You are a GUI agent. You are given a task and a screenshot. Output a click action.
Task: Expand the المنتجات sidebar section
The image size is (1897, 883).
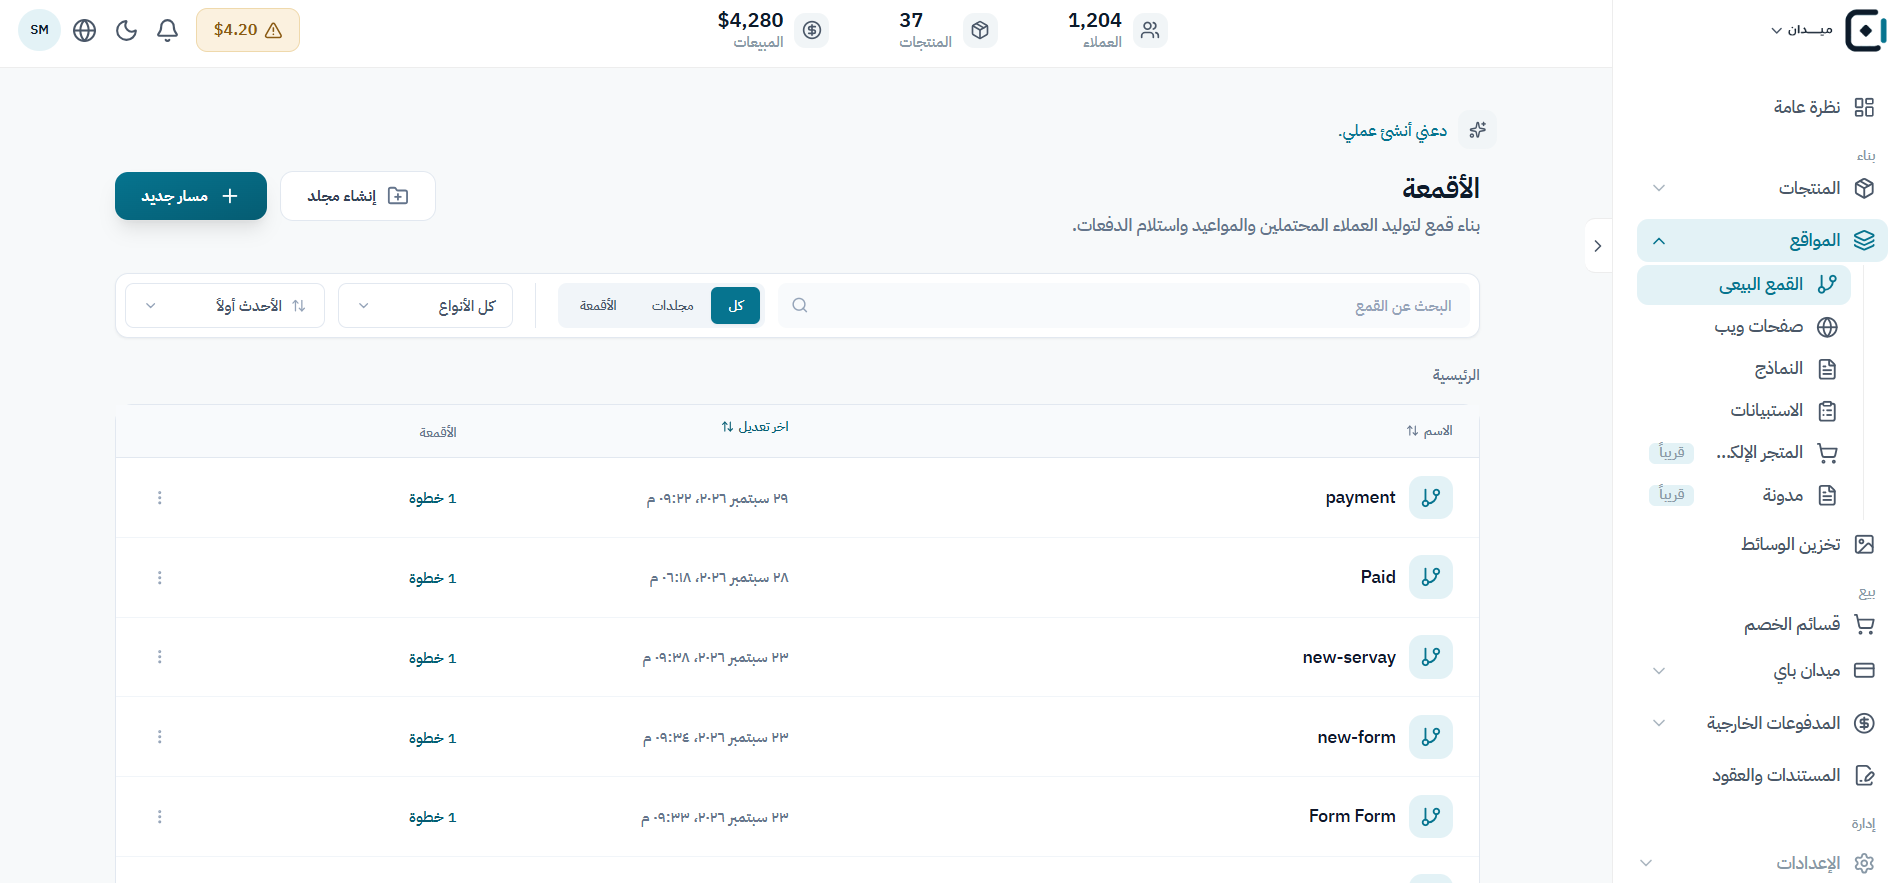1762,188
